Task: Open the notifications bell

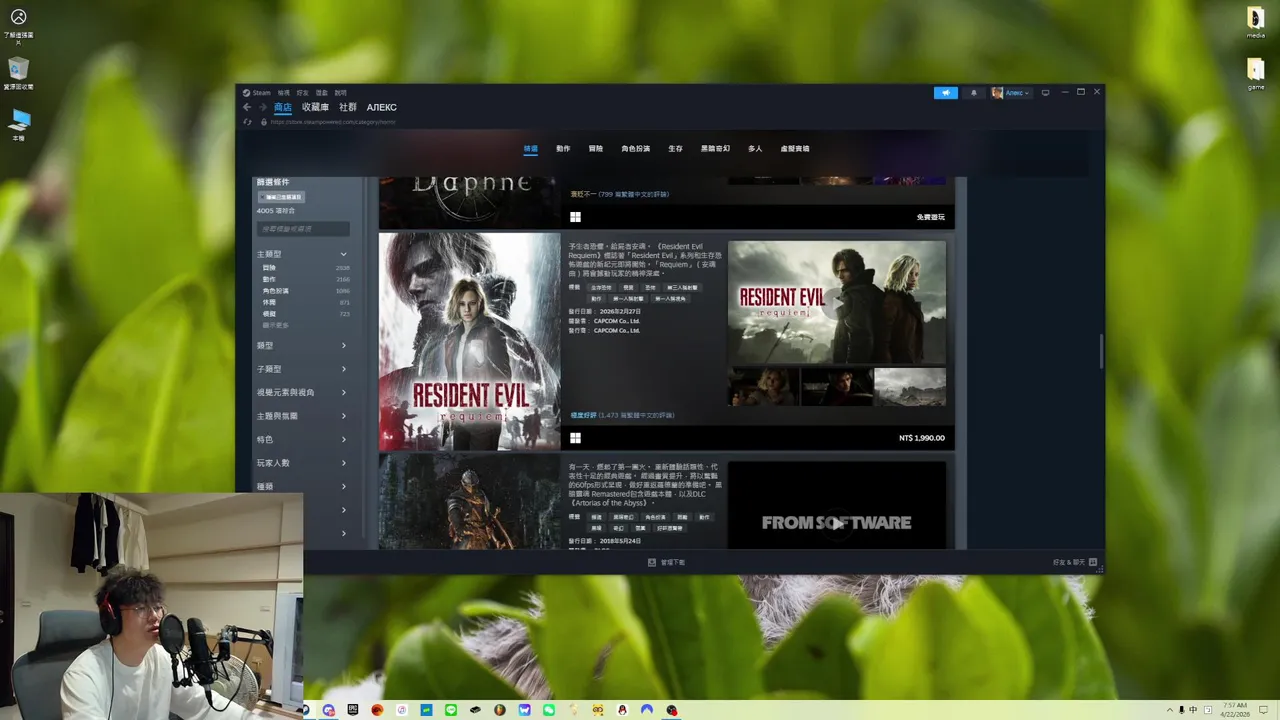Action: (974, 93)
